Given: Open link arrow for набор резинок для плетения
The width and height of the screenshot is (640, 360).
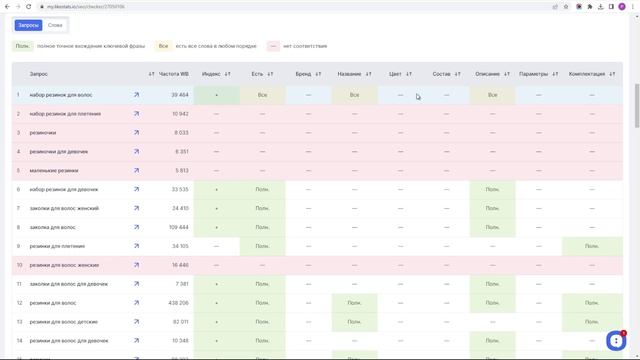Looking at the screenshot, I should tap(136, 114).
